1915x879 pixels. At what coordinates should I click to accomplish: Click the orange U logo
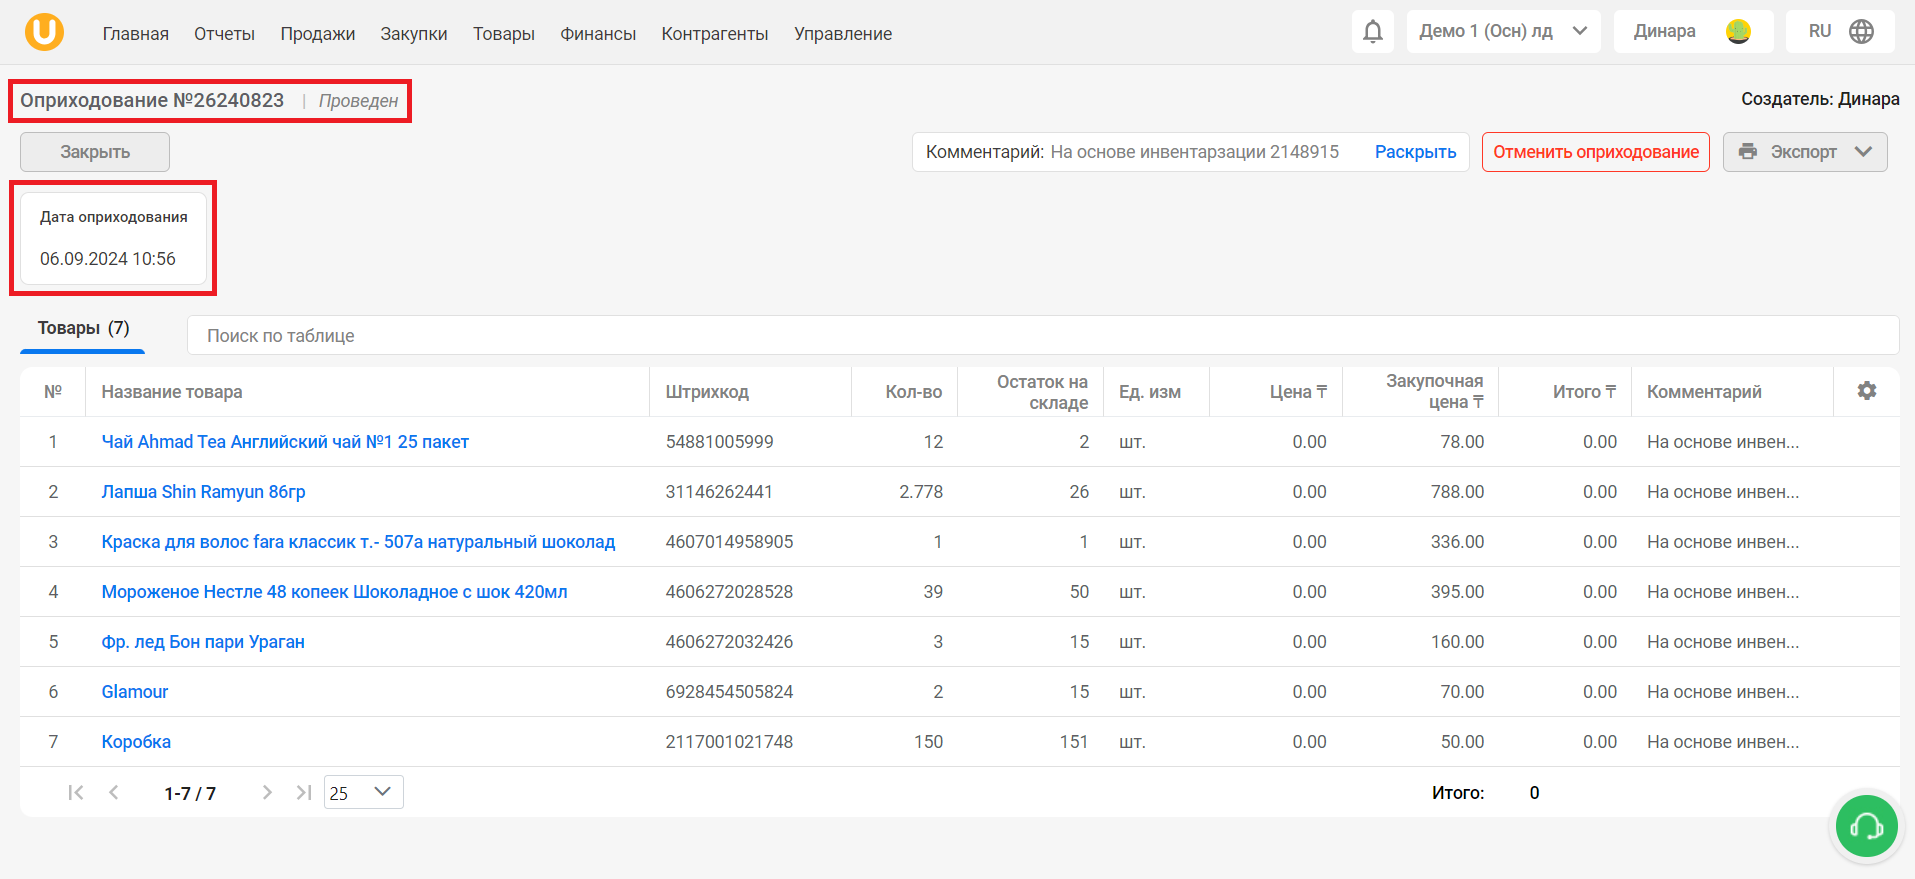click(44, 32)
